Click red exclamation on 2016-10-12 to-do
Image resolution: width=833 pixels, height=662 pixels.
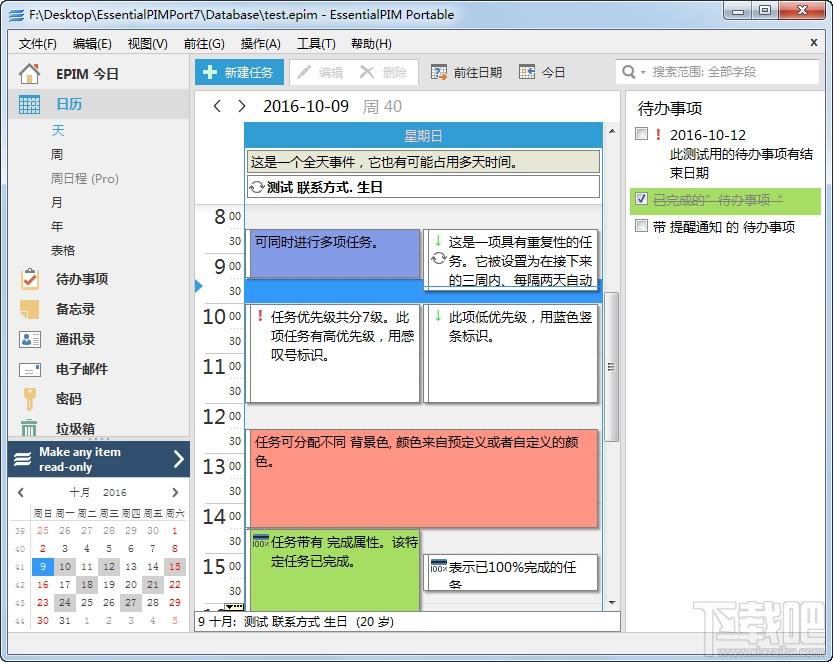pos(658,134)
